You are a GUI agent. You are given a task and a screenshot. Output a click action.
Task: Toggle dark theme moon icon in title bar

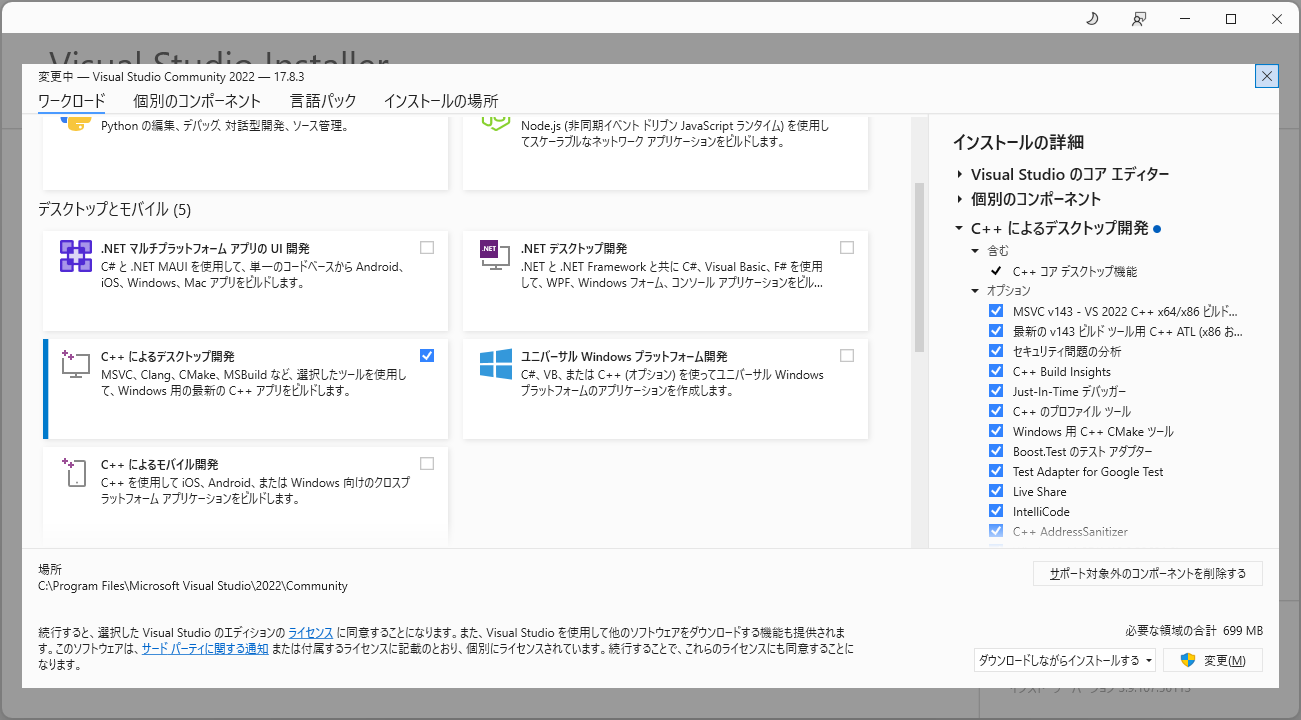coord(1092,19)
